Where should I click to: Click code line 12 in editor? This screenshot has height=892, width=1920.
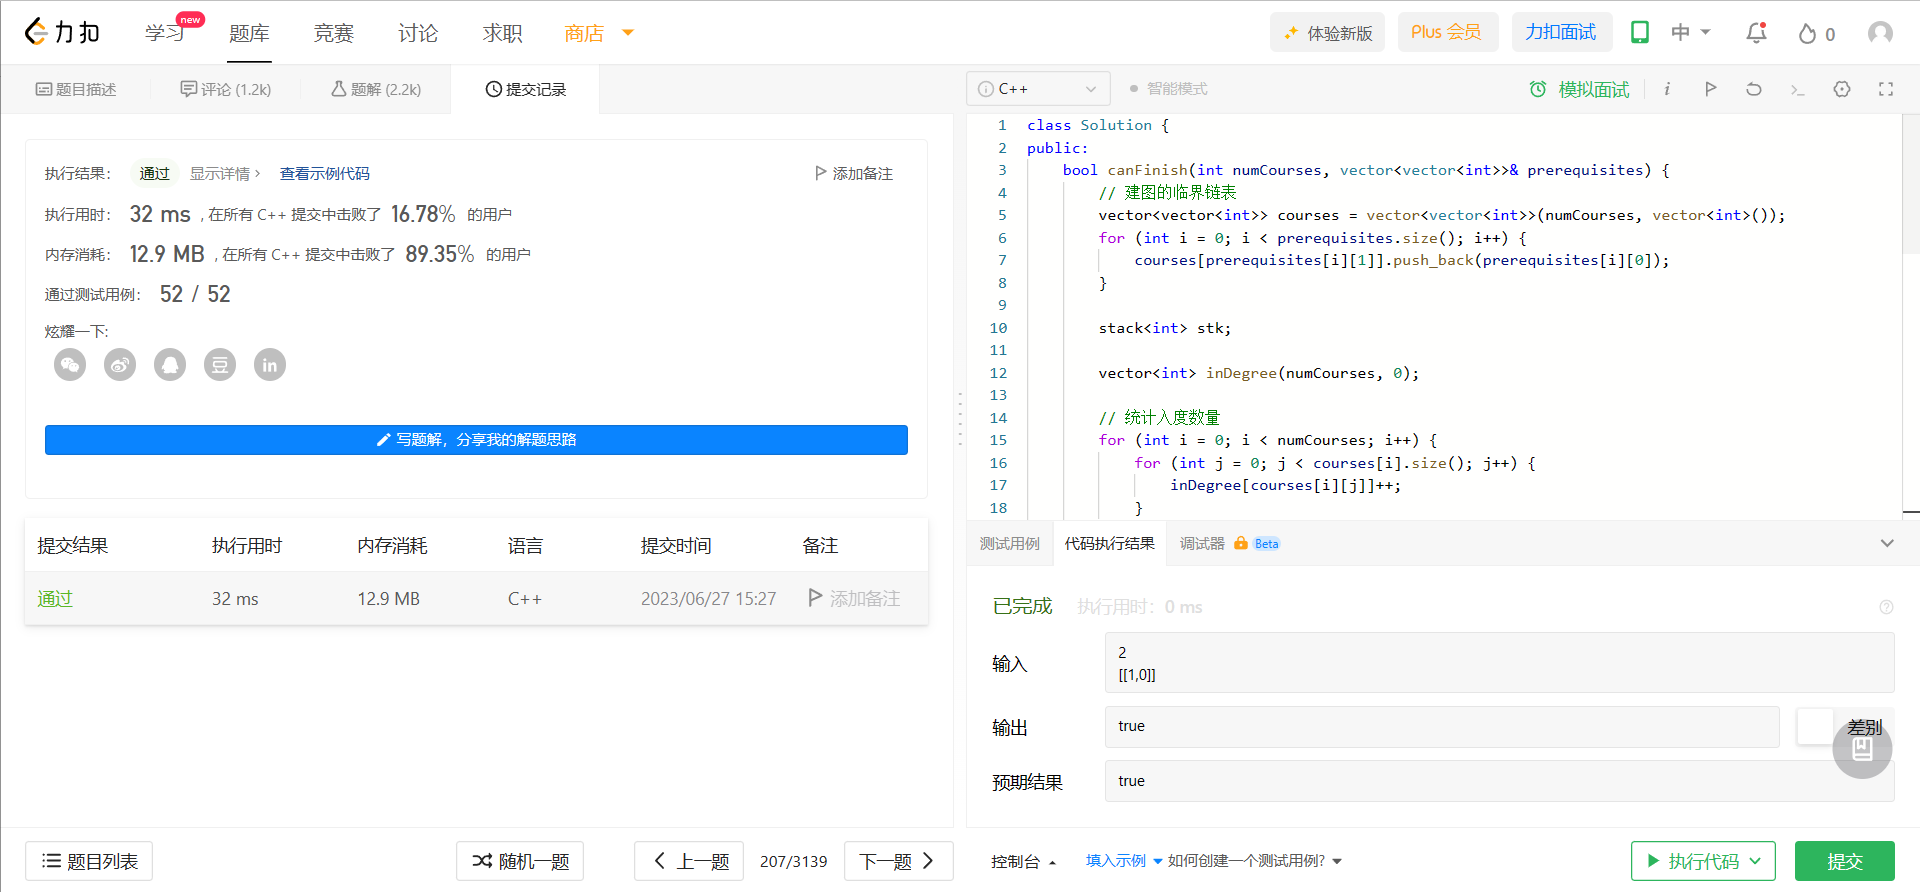[1258, 373]
